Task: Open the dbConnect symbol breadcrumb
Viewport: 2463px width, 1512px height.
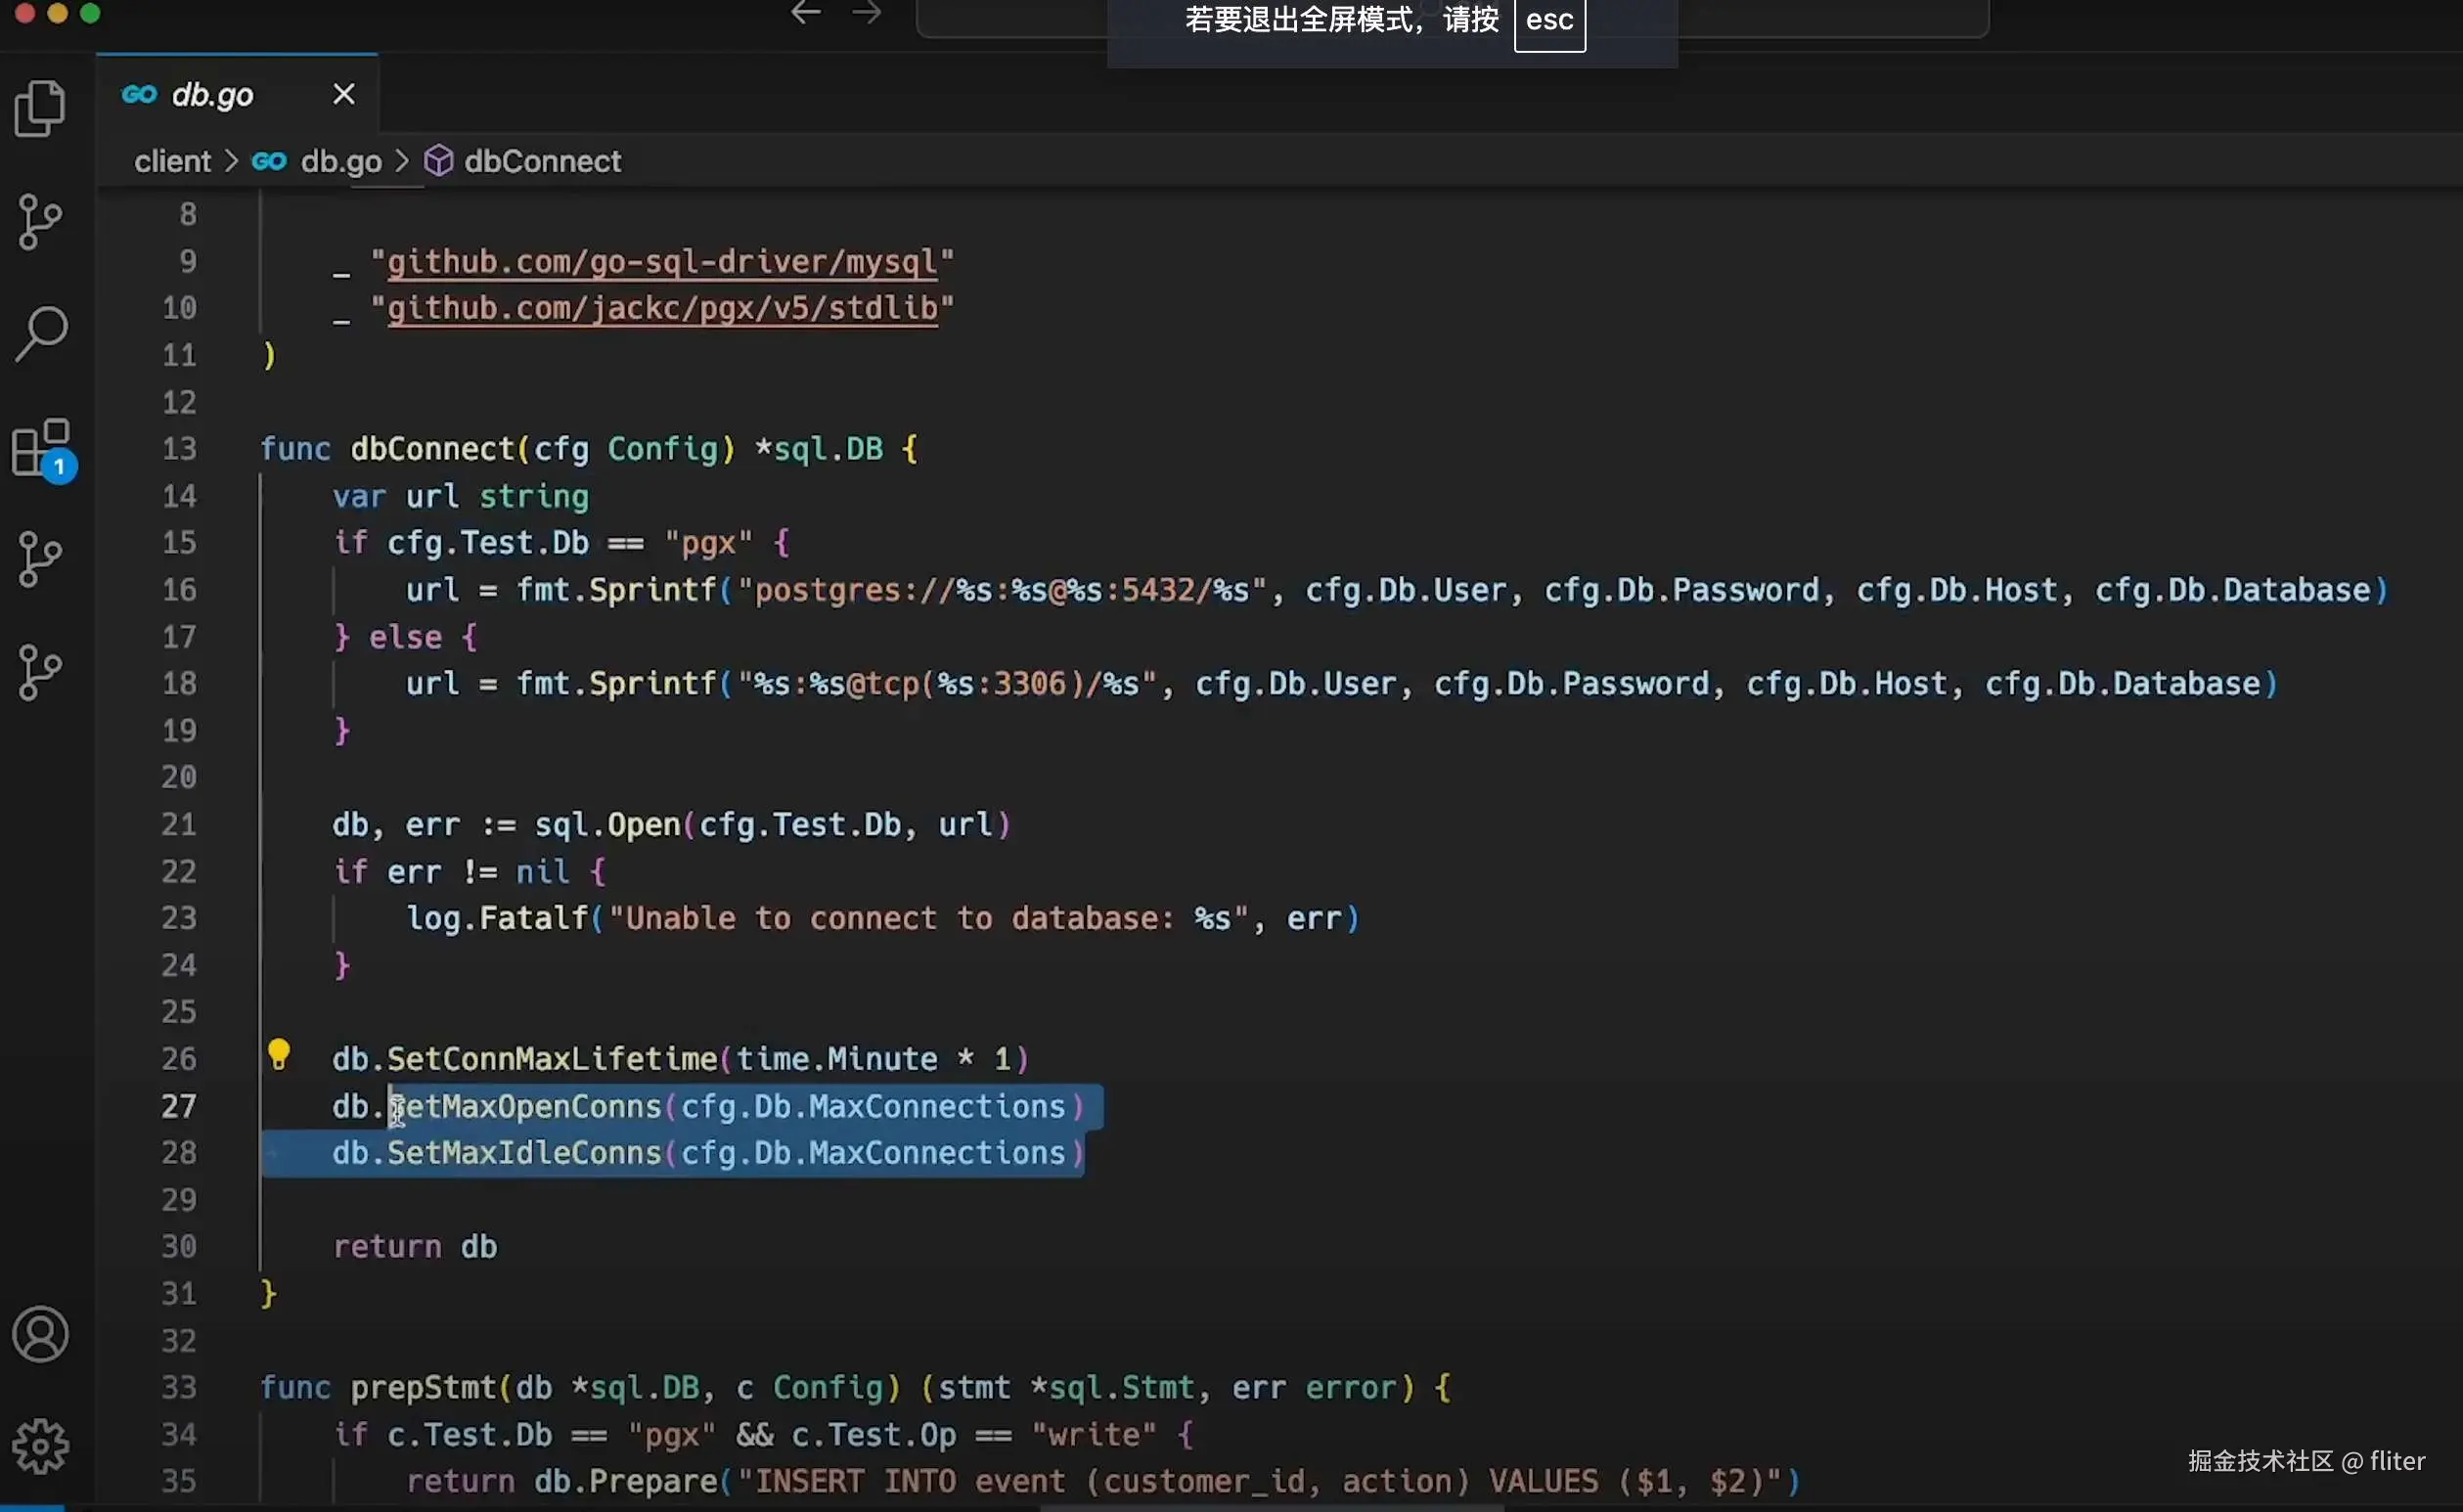Action: pos(542,161)
